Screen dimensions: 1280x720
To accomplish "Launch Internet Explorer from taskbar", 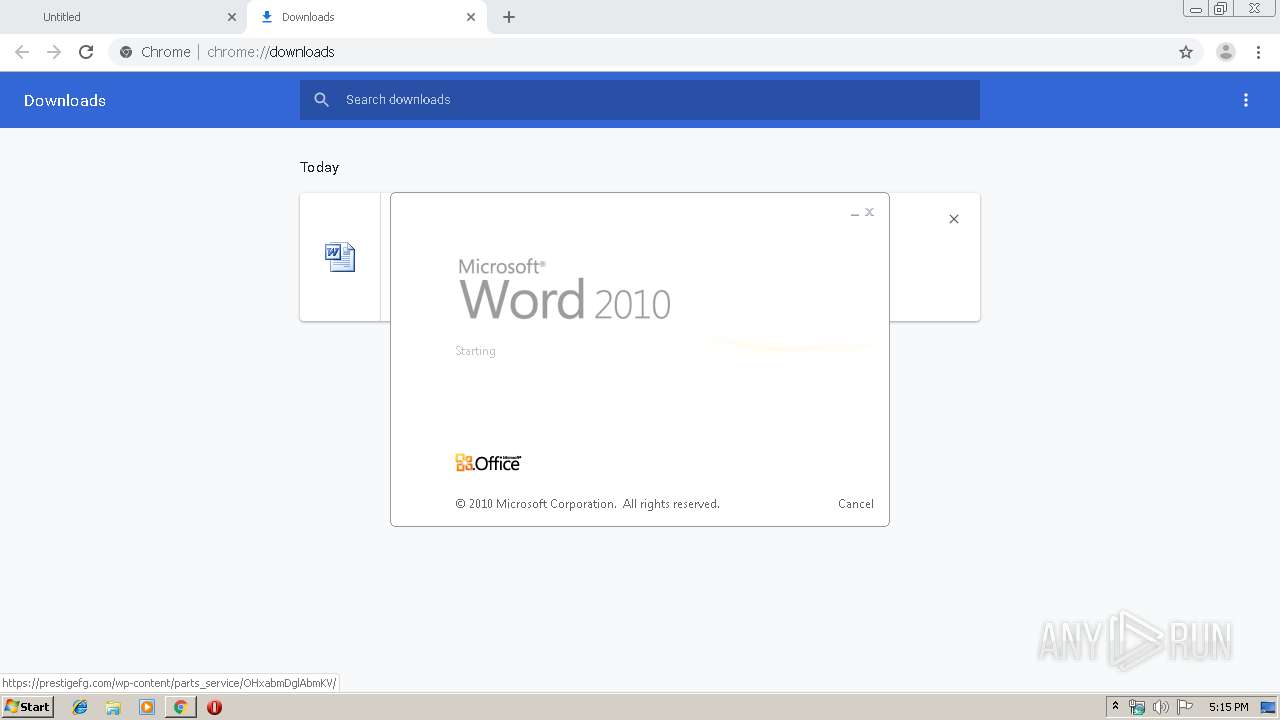I will [x=80, y=707].
